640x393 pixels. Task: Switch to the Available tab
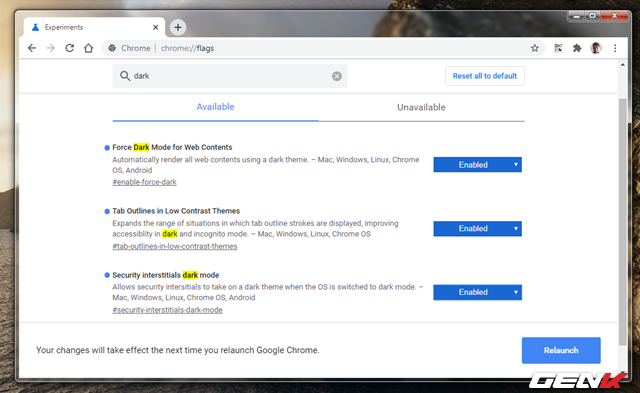216,107
